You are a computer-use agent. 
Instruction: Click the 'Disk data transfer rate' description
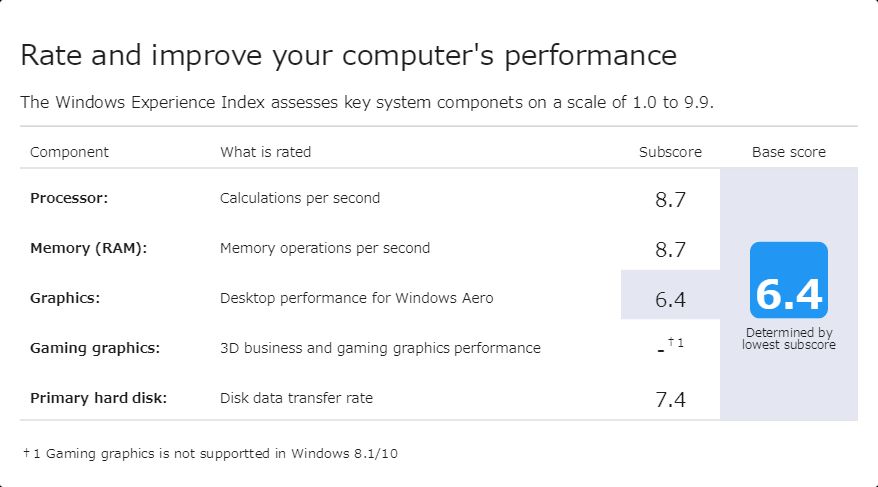[296, 398]
